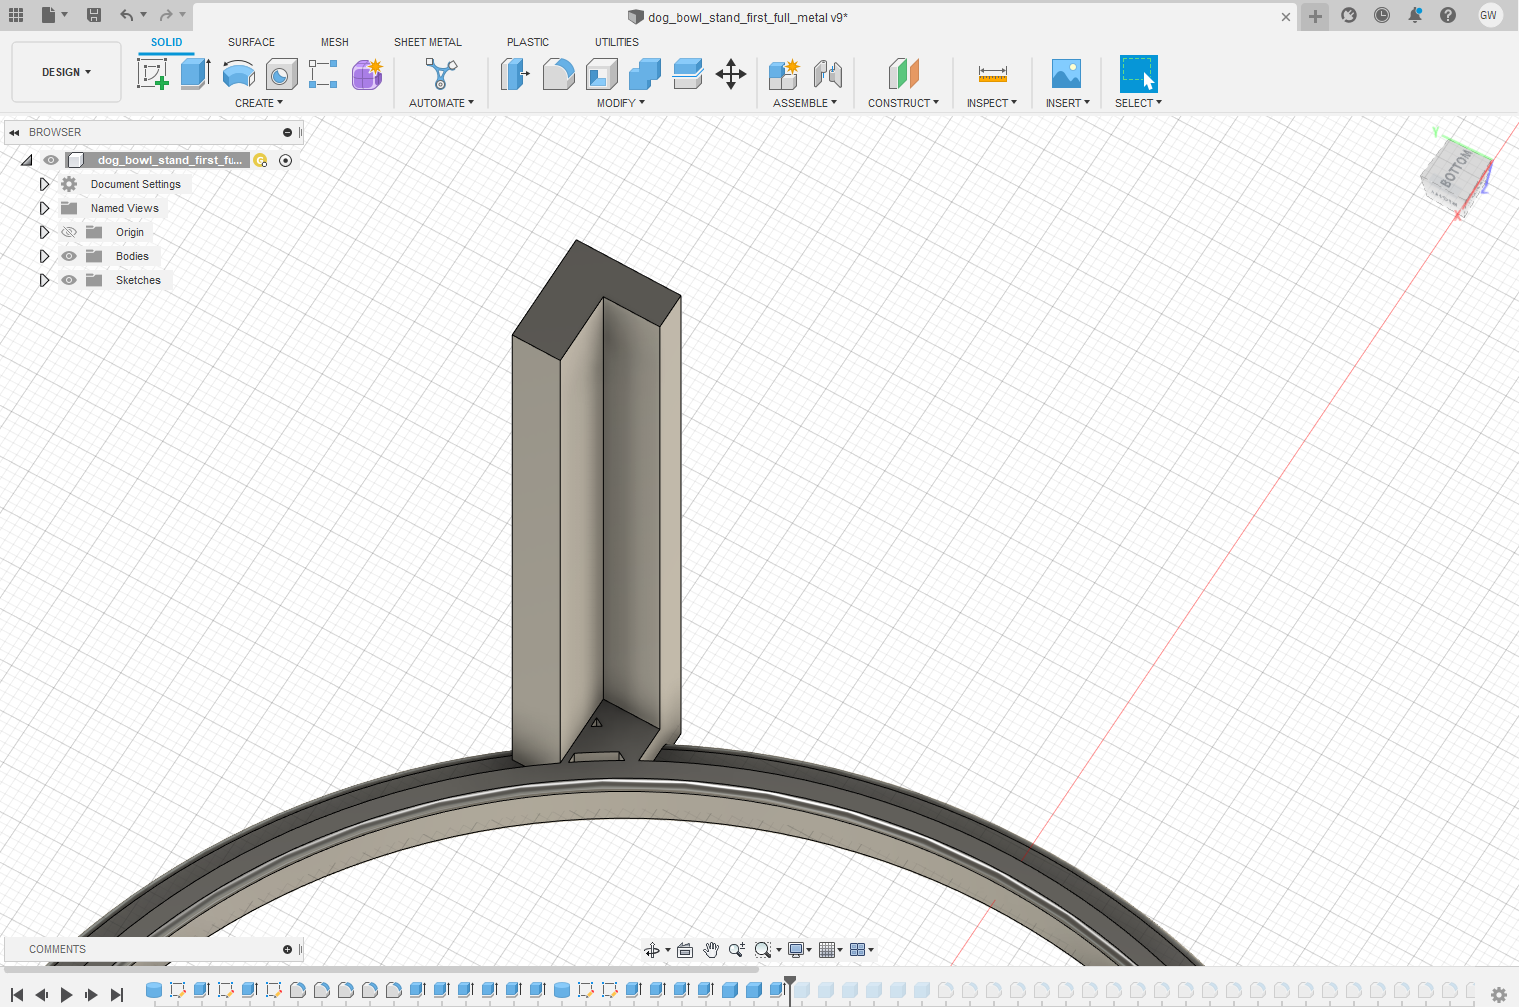
Task: Click the ViewCube BOTTOM face
Action: tap(1455, 170)
